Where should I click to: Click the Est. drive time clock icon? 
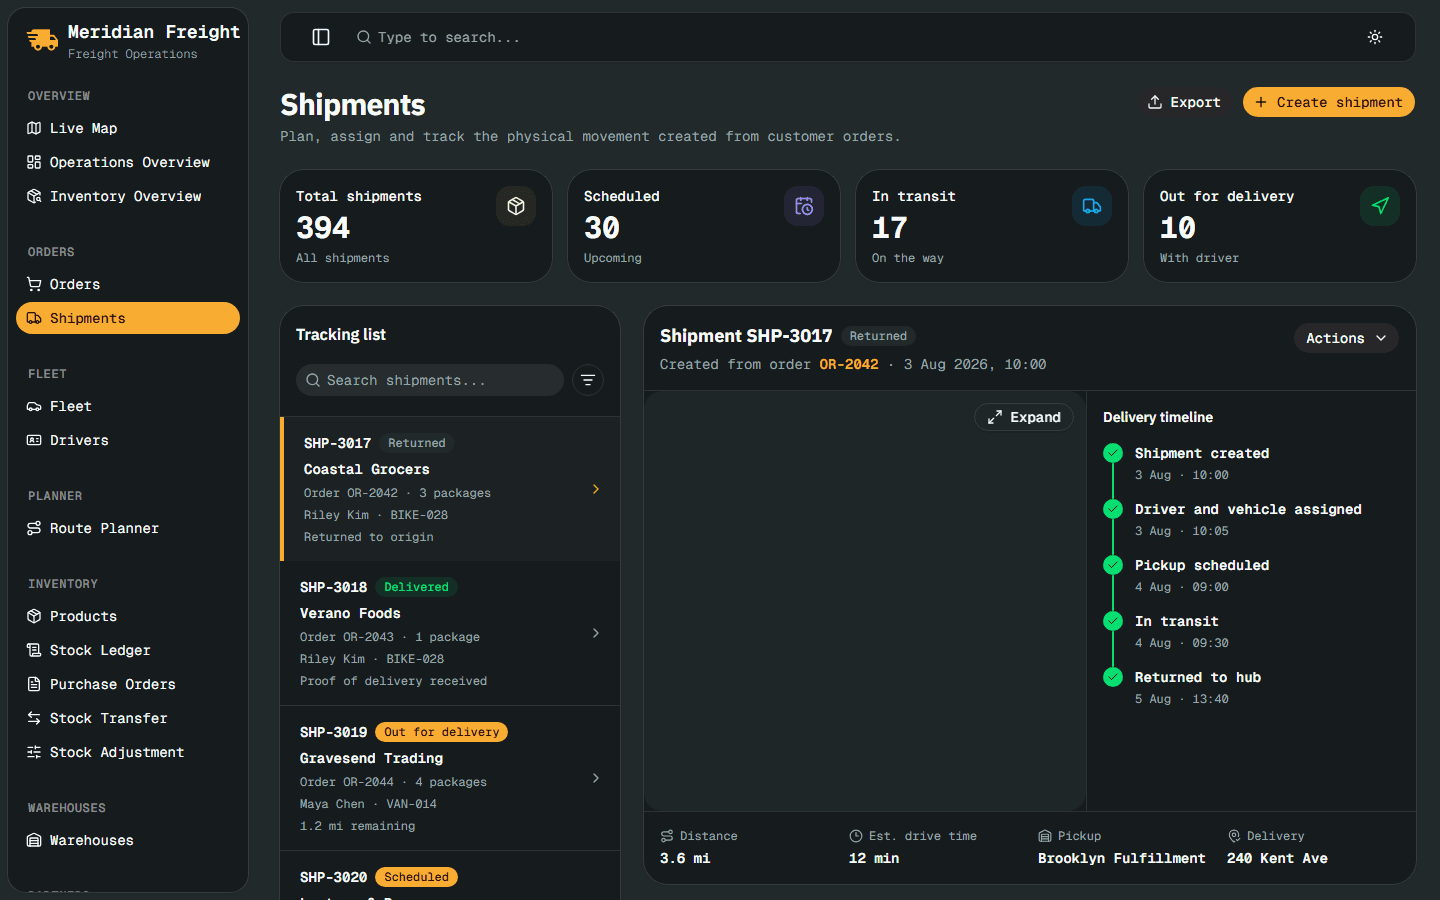856,836
